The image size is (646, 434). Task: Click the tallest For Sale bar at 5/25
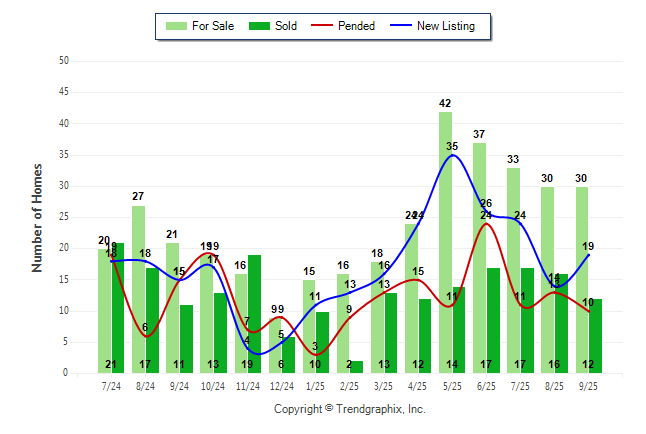(x=445, y=240)
